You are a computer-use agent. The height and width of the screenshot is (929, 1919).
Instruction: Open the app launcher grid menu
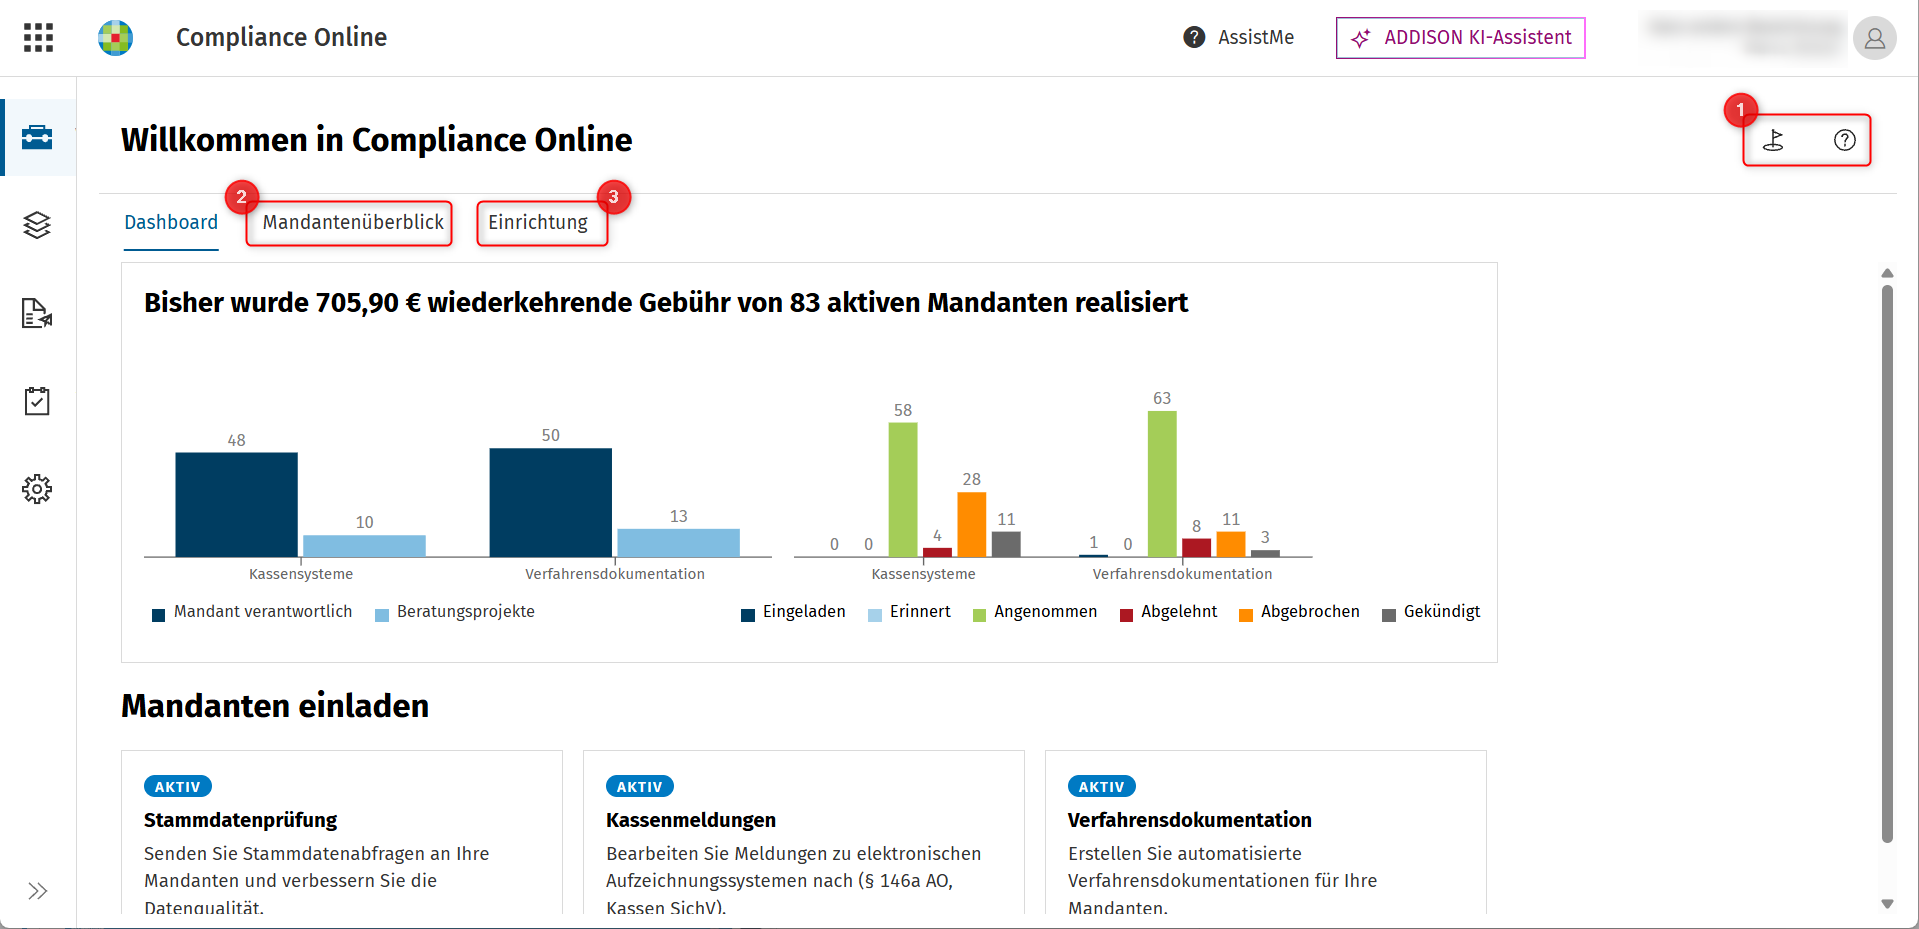coord(38,38)
